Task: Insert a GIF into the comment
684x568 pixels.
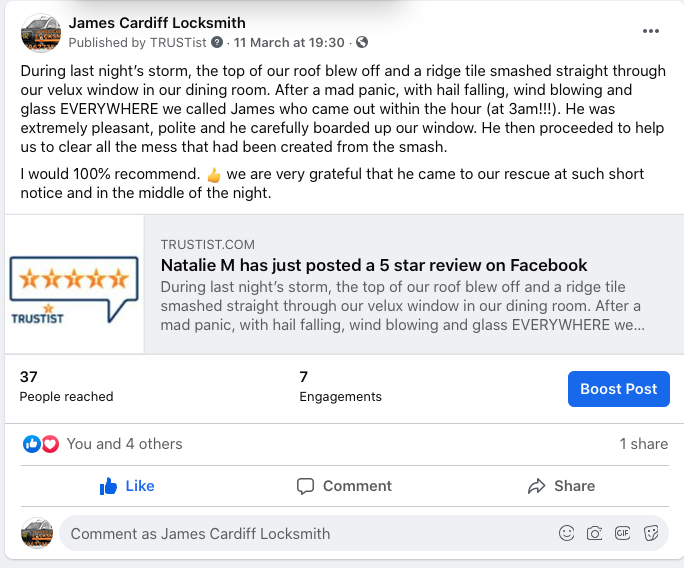Action: click(623, 533)
